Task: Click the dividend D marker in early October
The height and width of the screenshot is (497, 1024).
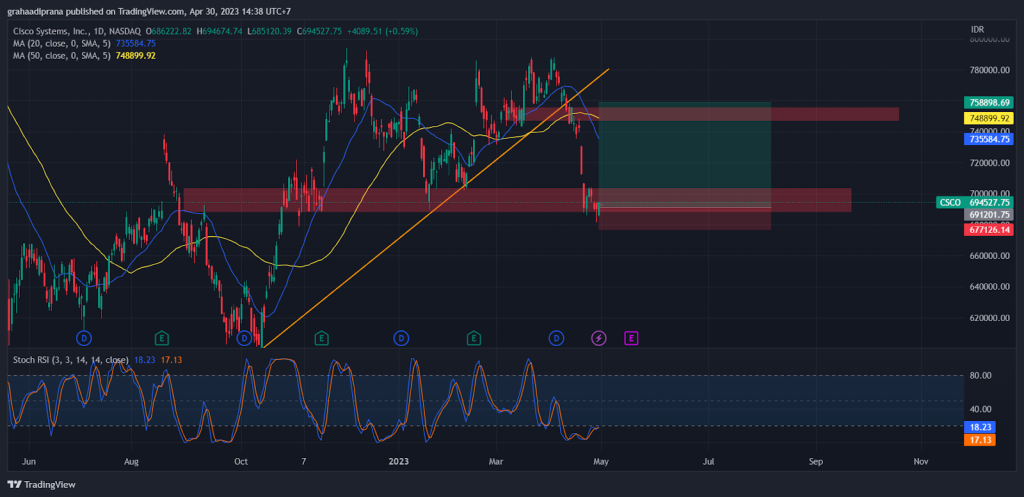Action: [x=244, y=338]
